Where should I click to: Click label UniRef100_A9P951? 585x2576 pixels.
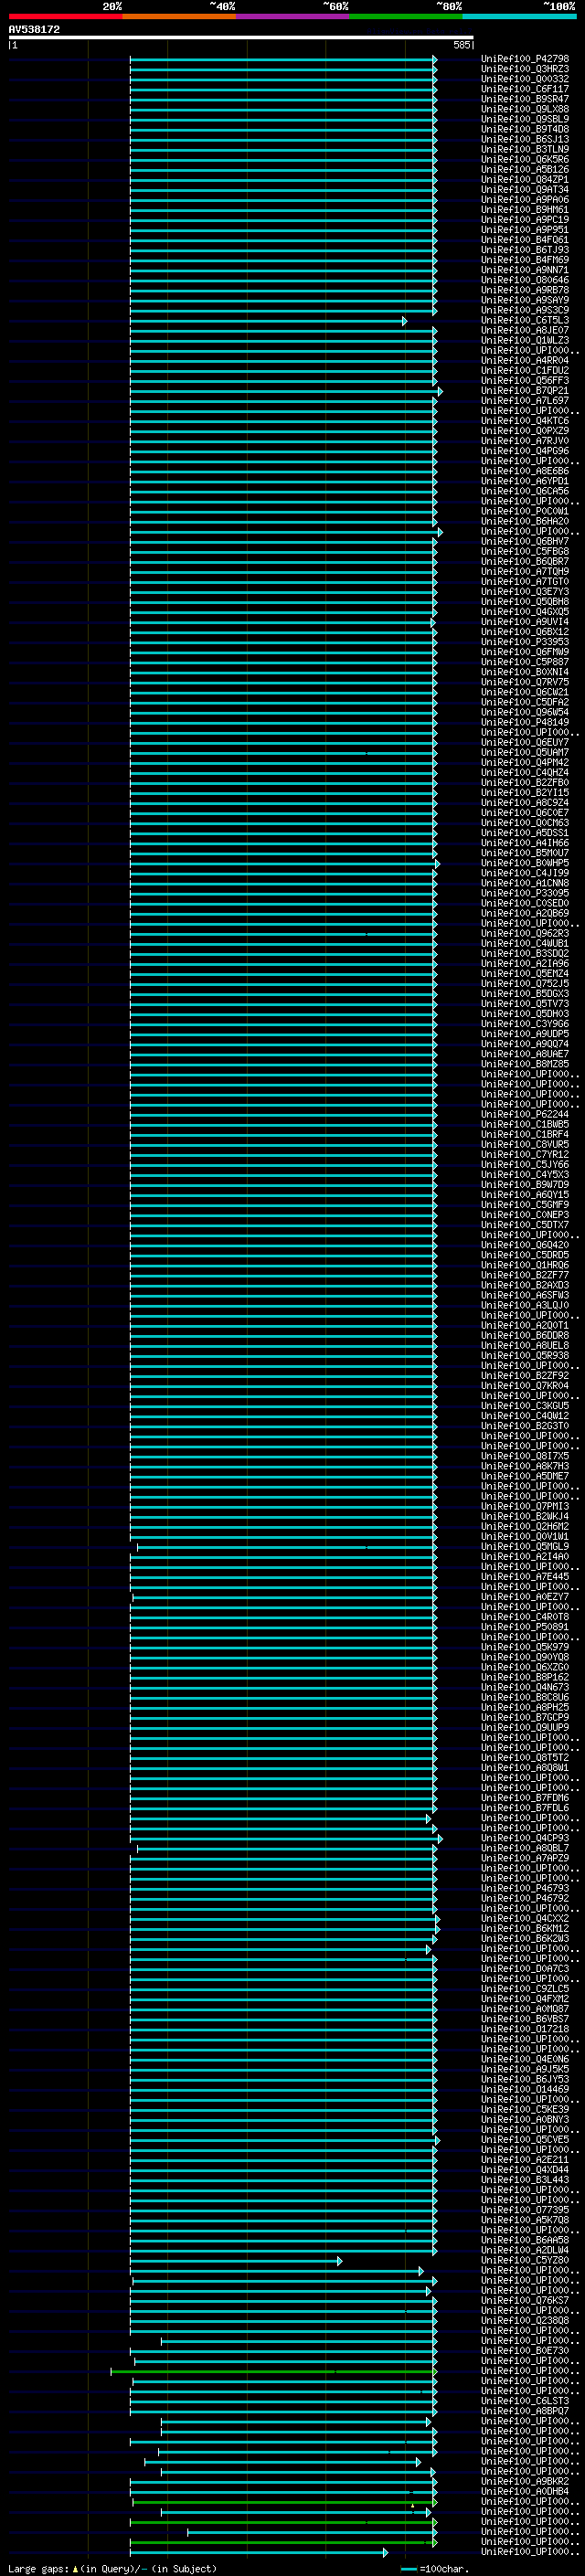pos(525,230)
